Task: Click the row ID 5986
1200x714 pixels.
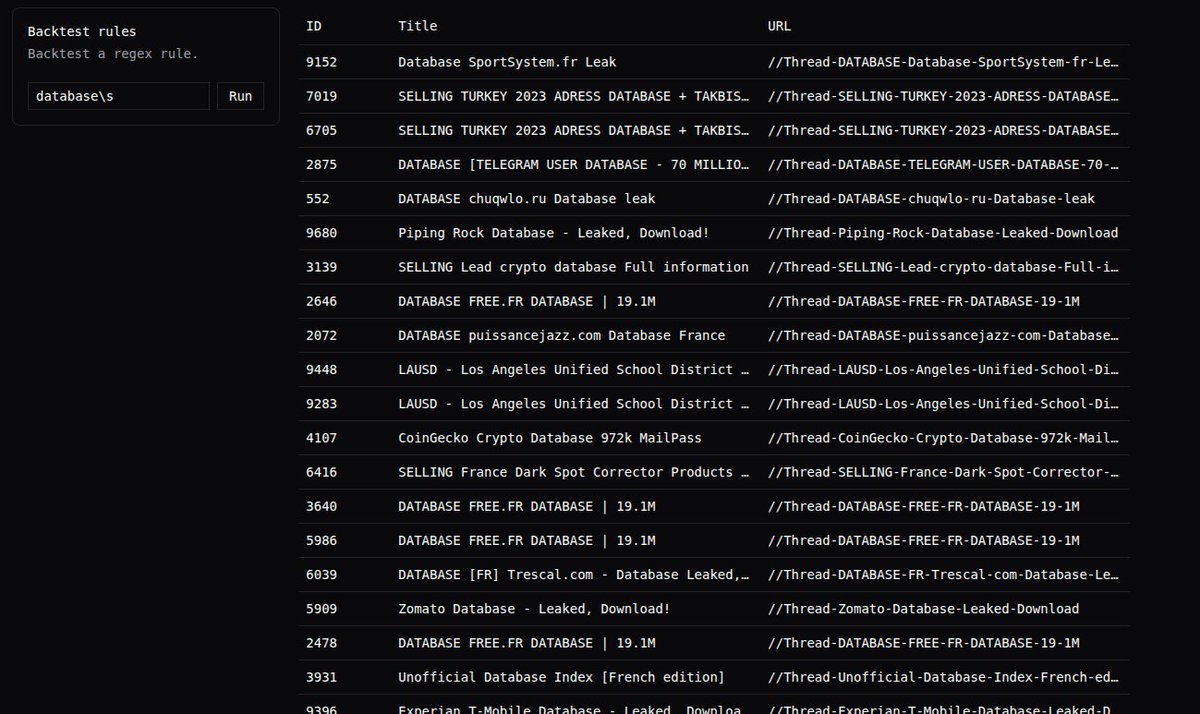Action: (321, 541)
